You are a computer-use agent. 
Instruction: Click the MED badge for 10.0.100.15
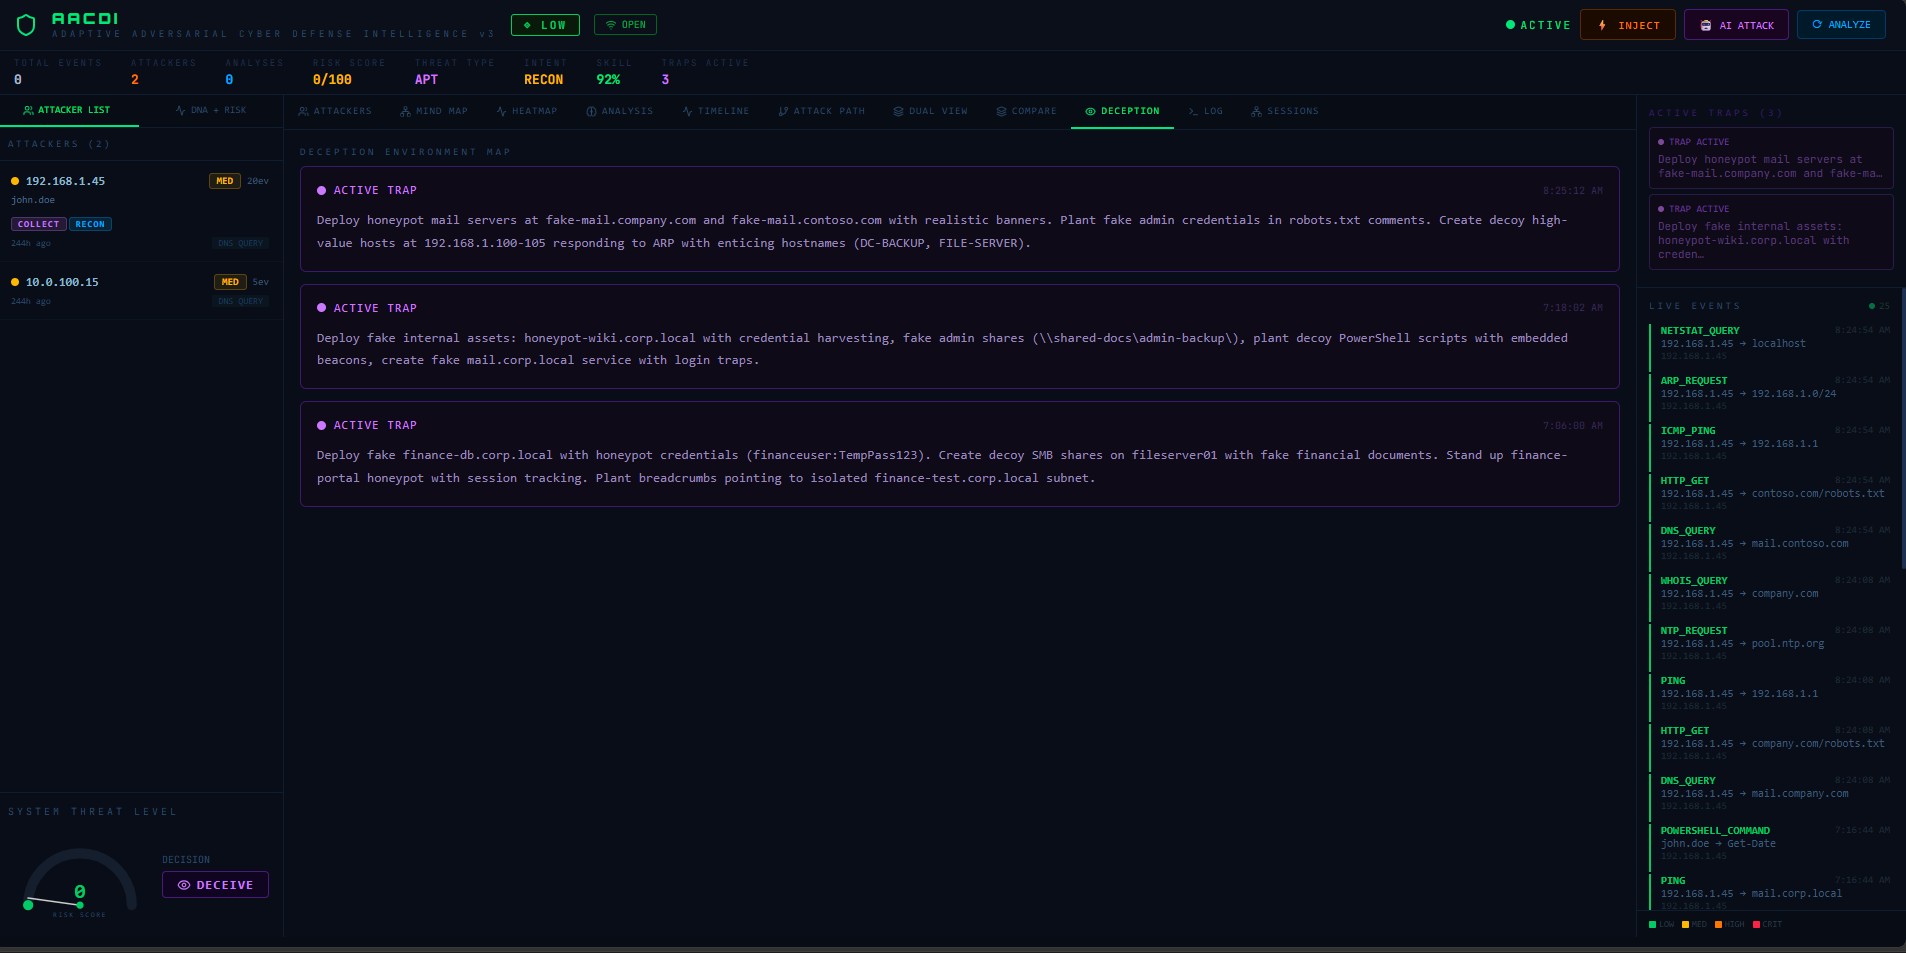(x=230, y=282)
